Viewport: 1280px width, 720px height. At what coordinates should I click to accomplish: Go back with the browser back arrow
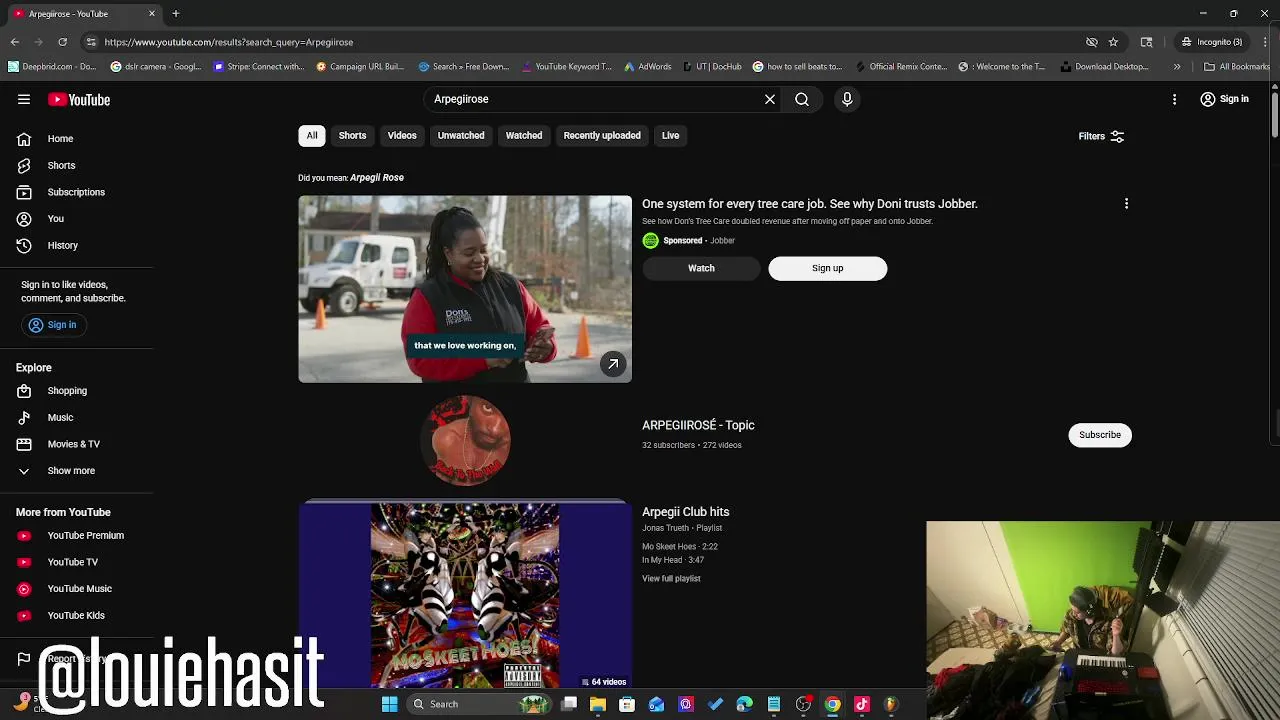click(15, 42)
